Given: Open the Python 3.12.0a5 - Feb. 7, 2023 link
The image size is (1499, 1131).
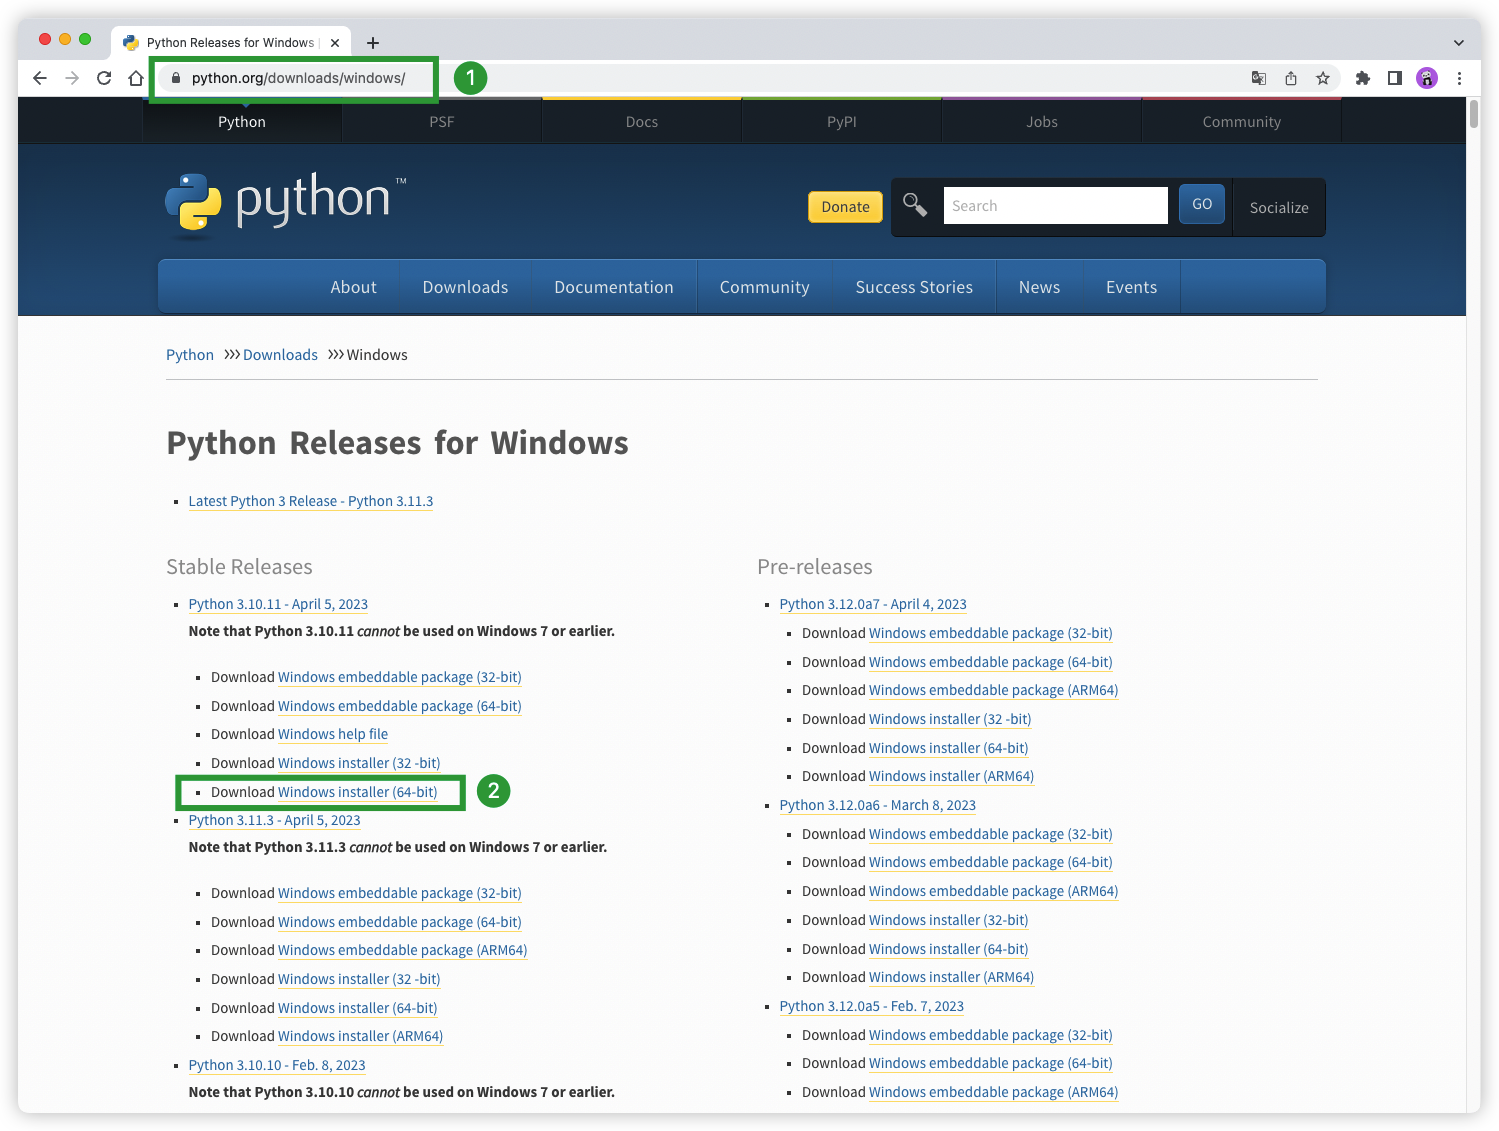Looking at the screenshot, I should [872, 1006].
